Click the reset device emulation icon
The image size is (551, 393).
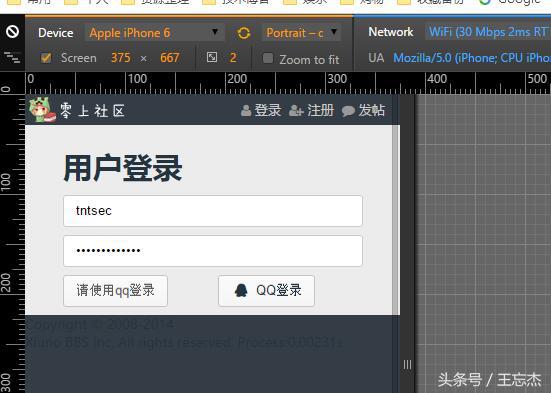tap(12, 32)
